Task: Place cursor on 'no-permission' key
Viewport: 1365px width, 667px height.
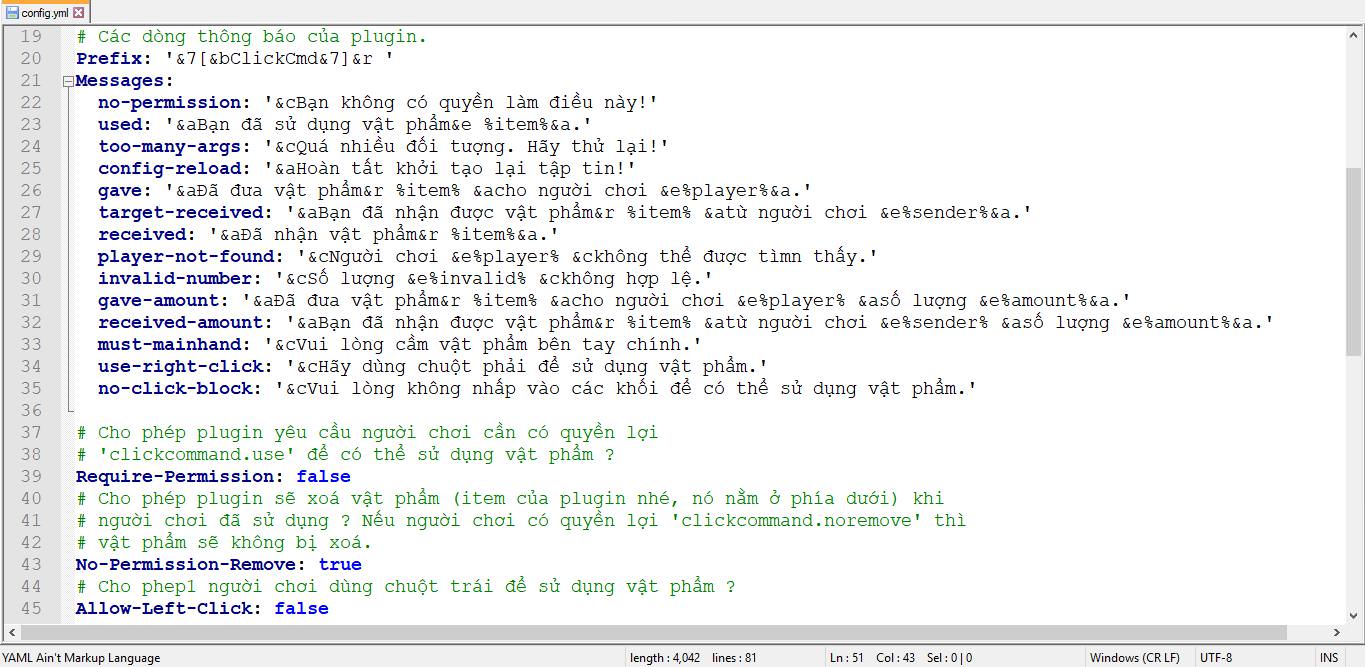Action: (169, 103)
